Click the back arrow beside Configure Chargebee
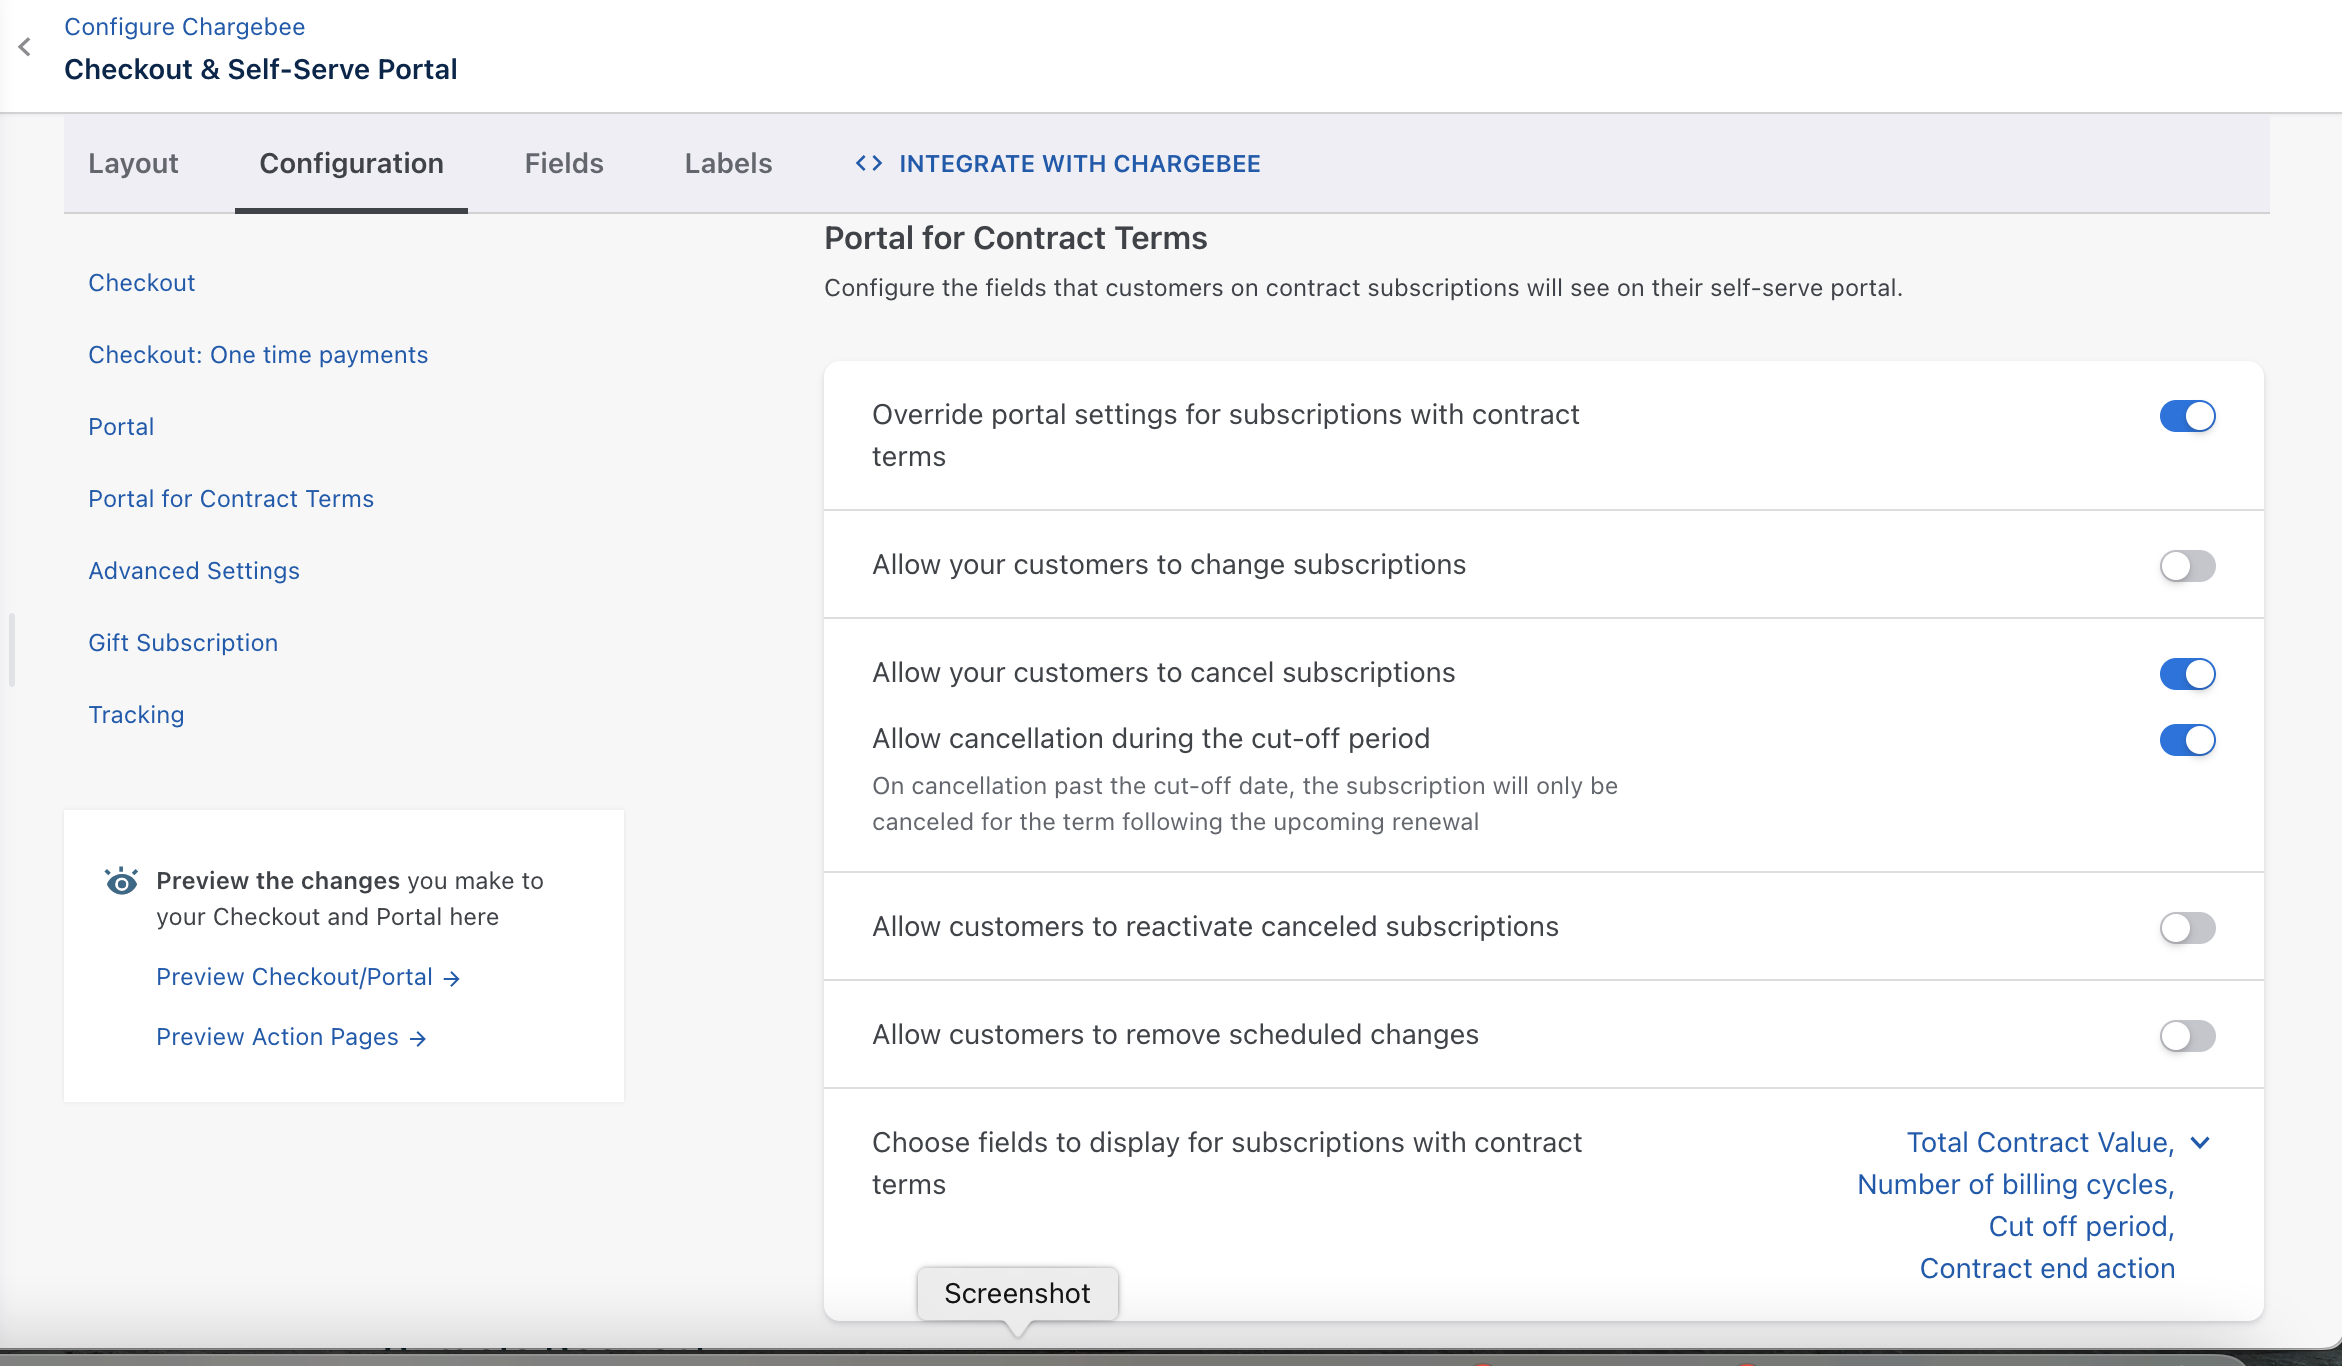The image size is (2342, 1366). [25, 47]
